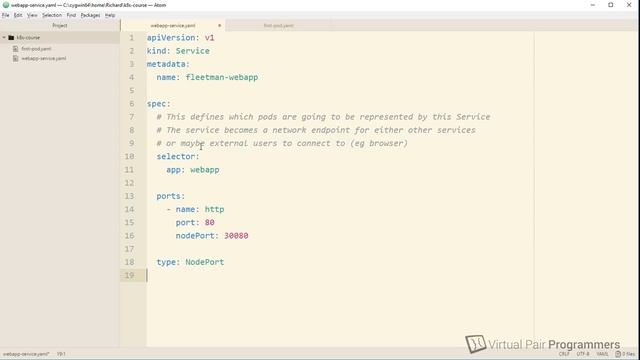Viewport: 640px width, 360px height.
Task: Change UTF-8 encoding in status bar
Action: coord(583,354)
